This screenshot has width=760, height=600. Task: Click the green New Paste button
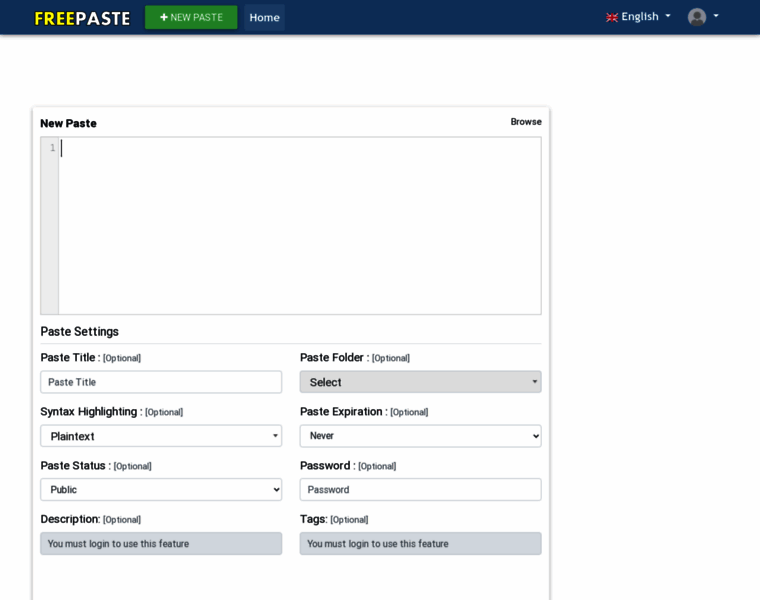coord(191,17)
